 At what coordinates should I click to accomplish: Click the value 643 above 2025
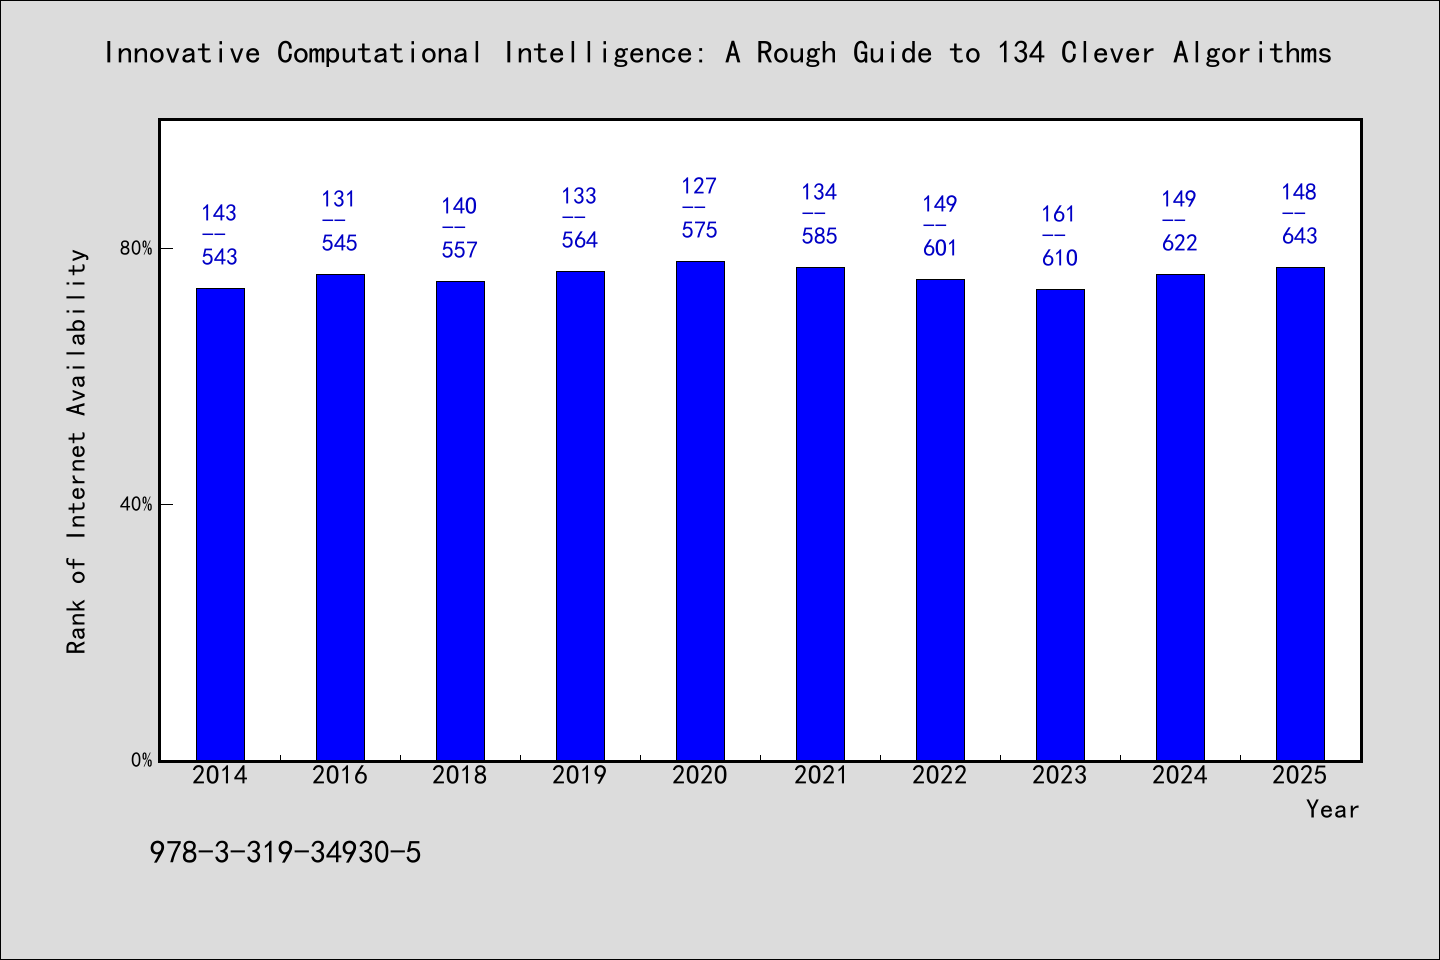1300,236
